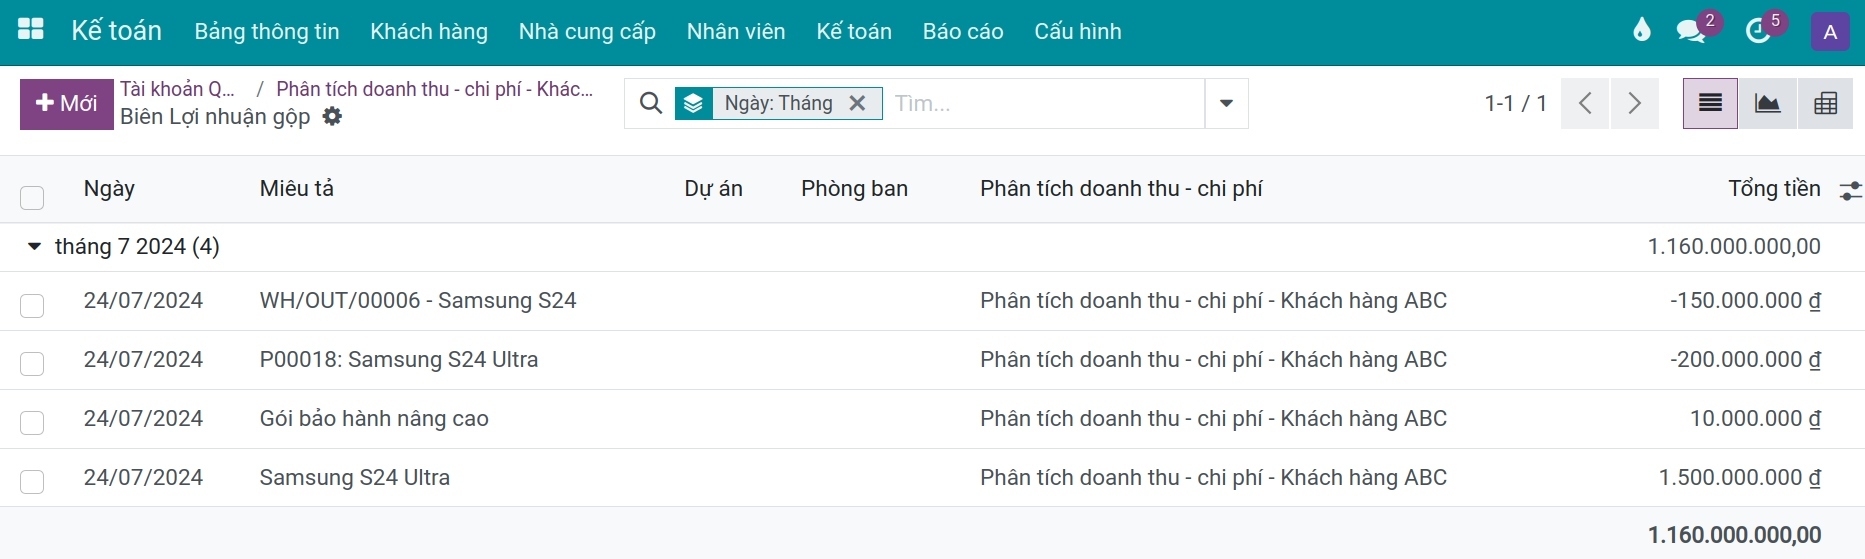The width and height of the screenshot is (1865, 559).
Task: Open Cấu hình menu
Action: [1078, 32]
